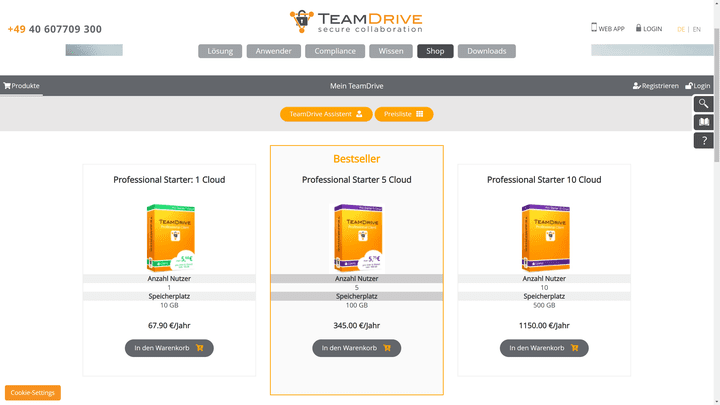Click the 'Professional Starter: 1 Cloud' title
The height and width of the screenshot is (405, 720).
(169, 180)
